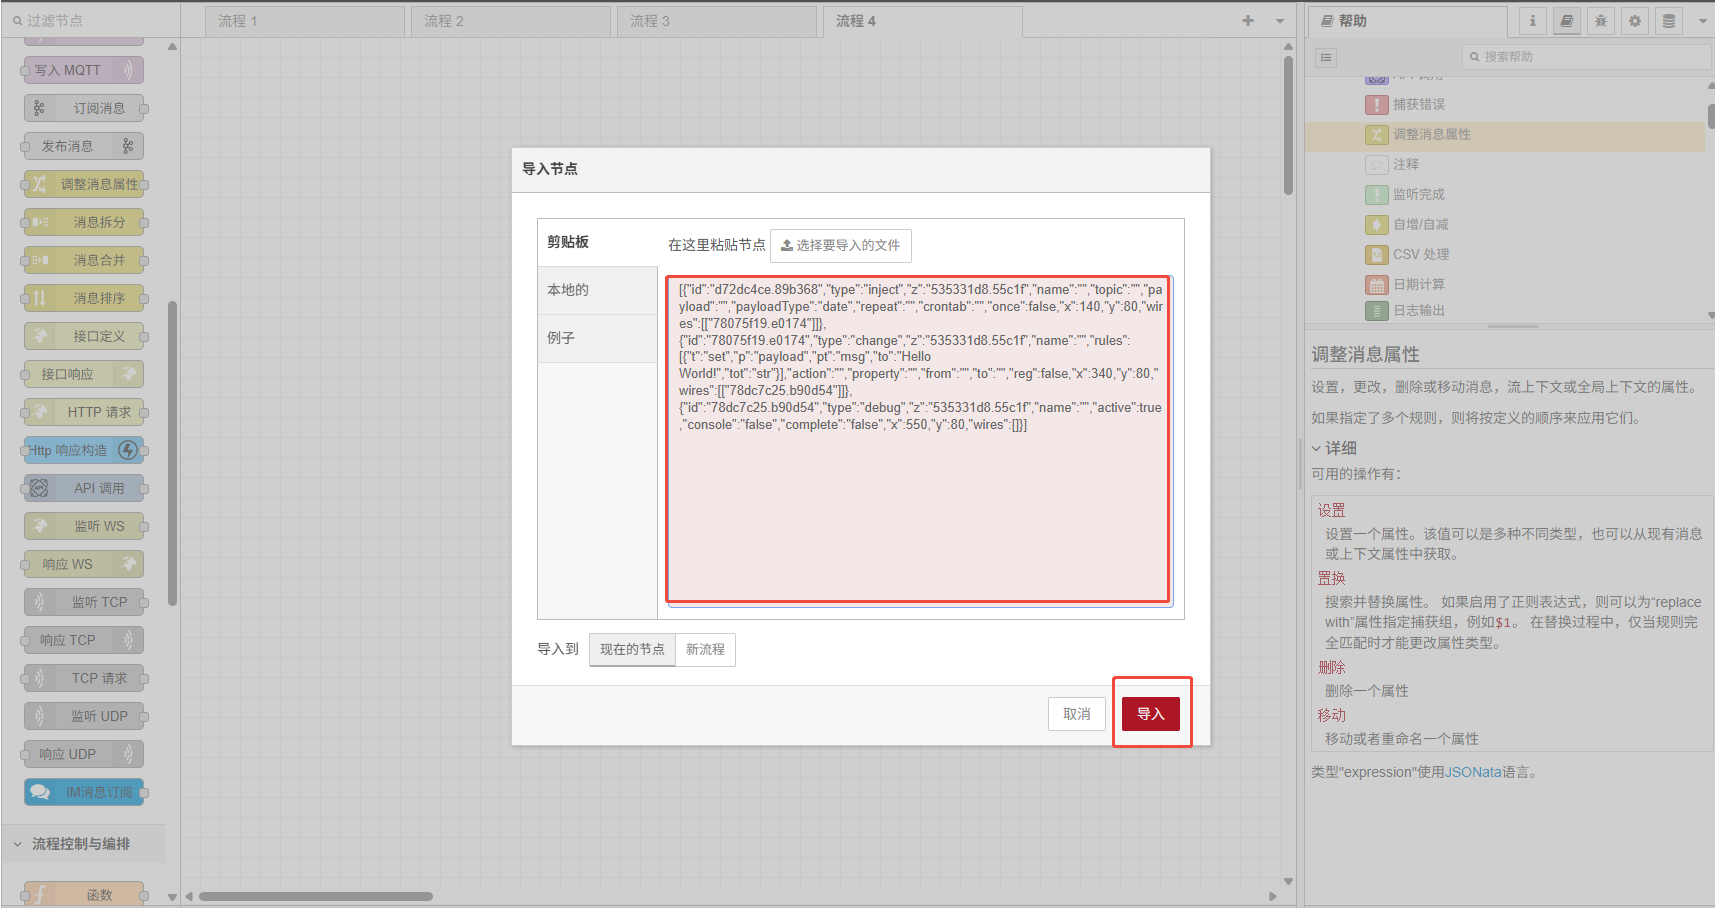Click the information 'i' sidebar icon
This screenshot has height=908, width=1715.
coord(1532,21)
